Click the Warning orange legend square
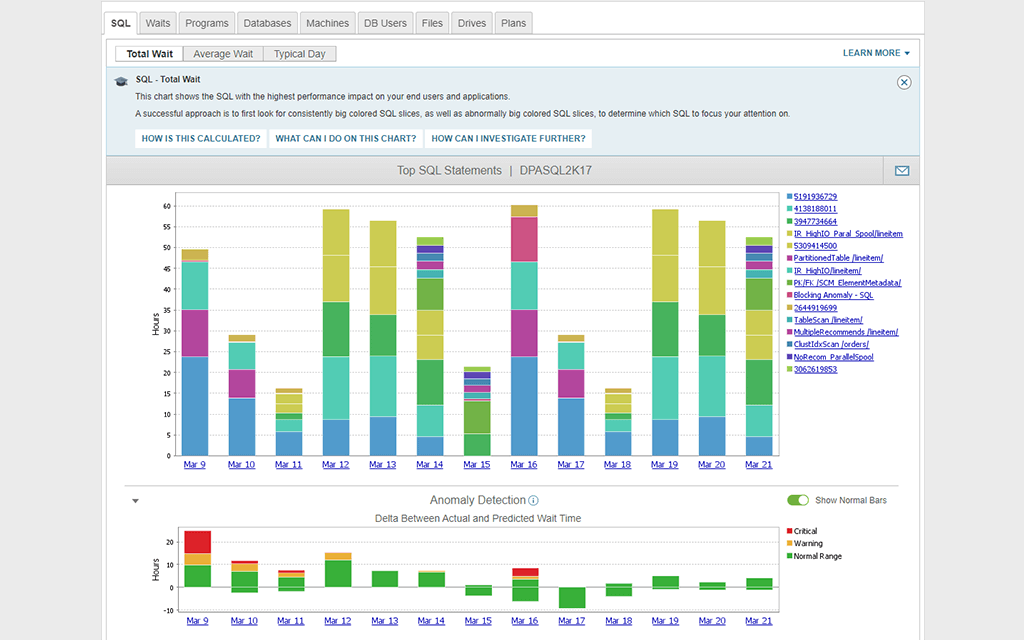This screenshot has width=1024, height=640. click(789, 544)
